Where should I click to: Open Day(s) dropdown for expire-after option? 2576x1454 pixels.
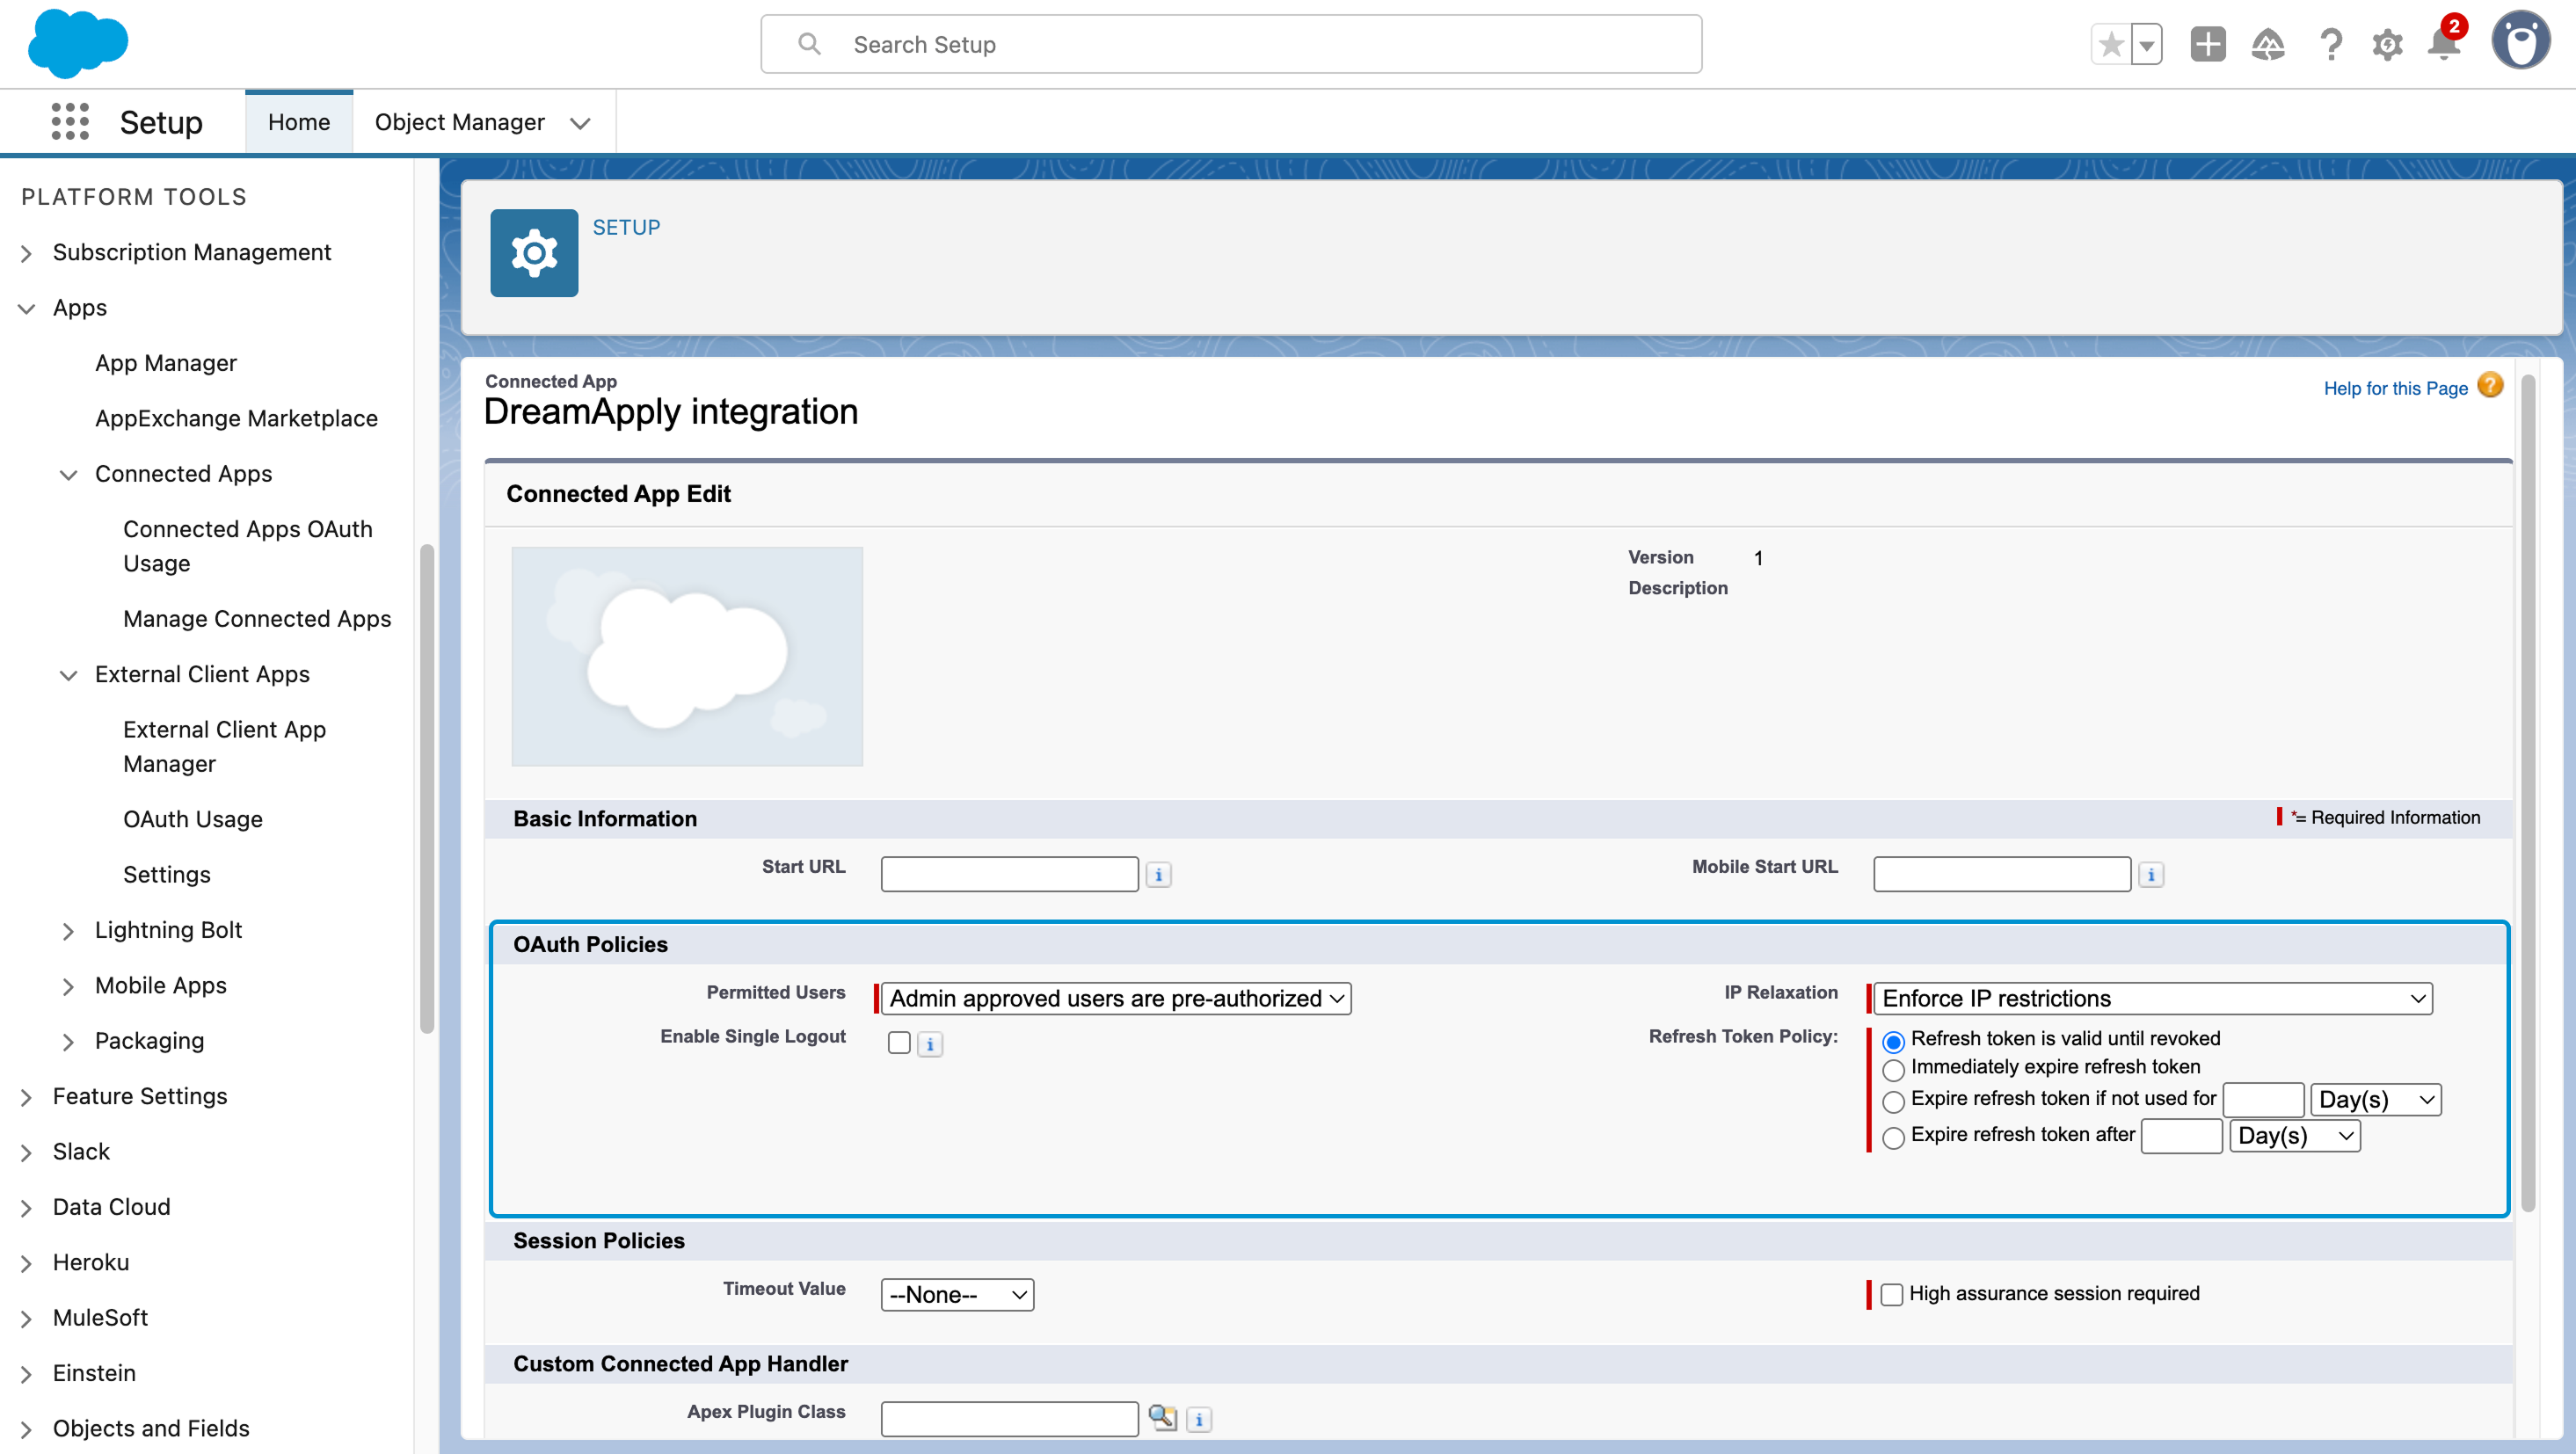pyautogui.click(x=2295, y=1136)
